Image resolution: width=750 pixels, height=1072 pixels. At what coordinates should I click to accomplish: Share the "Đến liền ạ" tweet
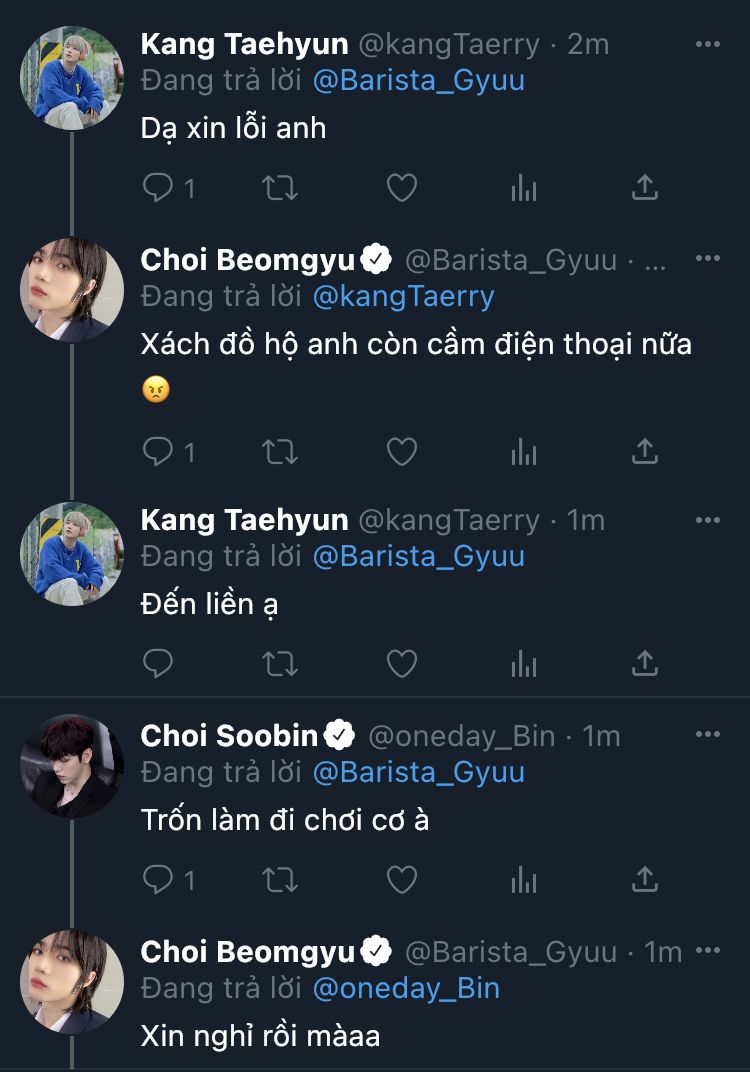pos(645,662)
